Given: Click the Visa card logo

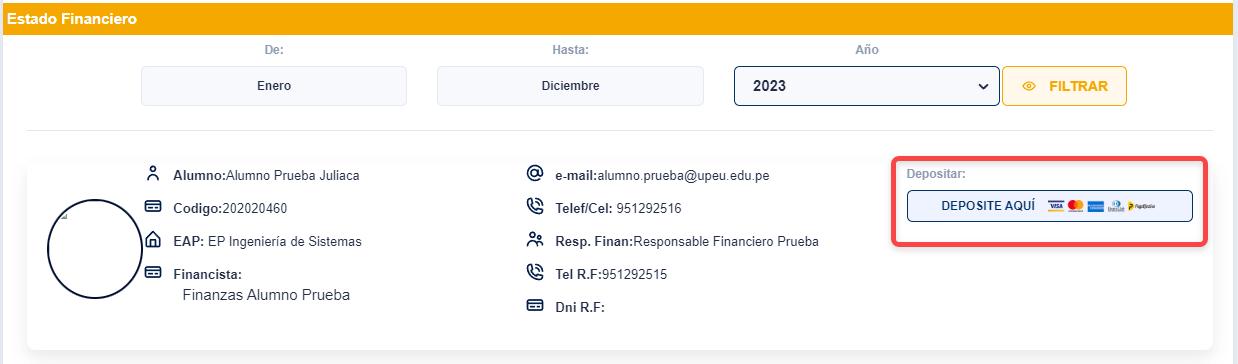Looking at the screenshot, I should (1055, 206).
